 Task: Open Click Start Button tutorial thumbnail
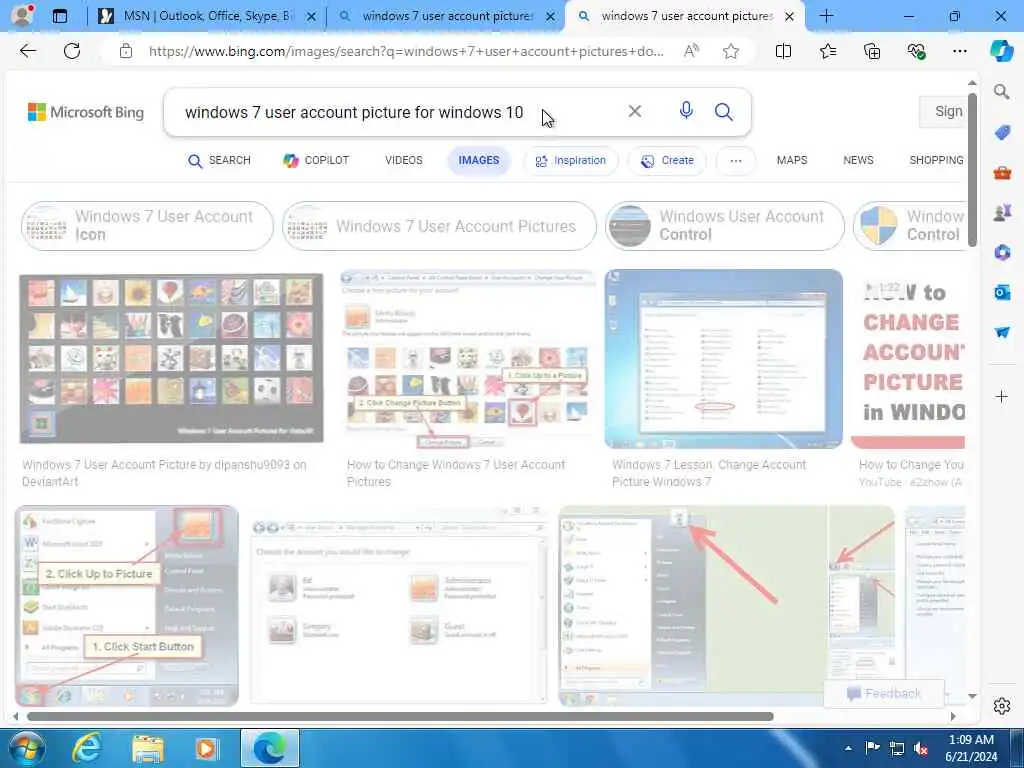tap(127, 605)
